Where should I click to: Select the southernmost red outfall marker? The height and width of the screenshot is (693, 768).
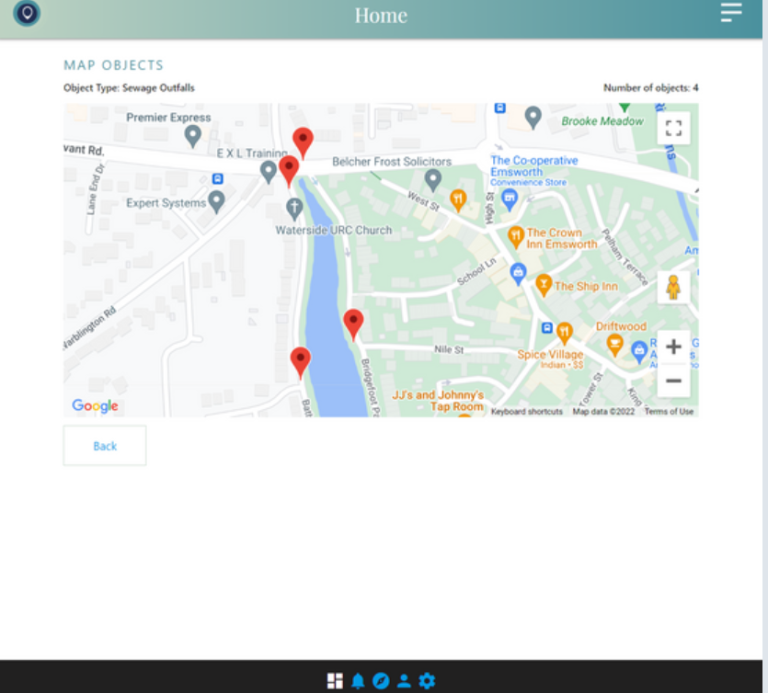[x=300, y=363]
